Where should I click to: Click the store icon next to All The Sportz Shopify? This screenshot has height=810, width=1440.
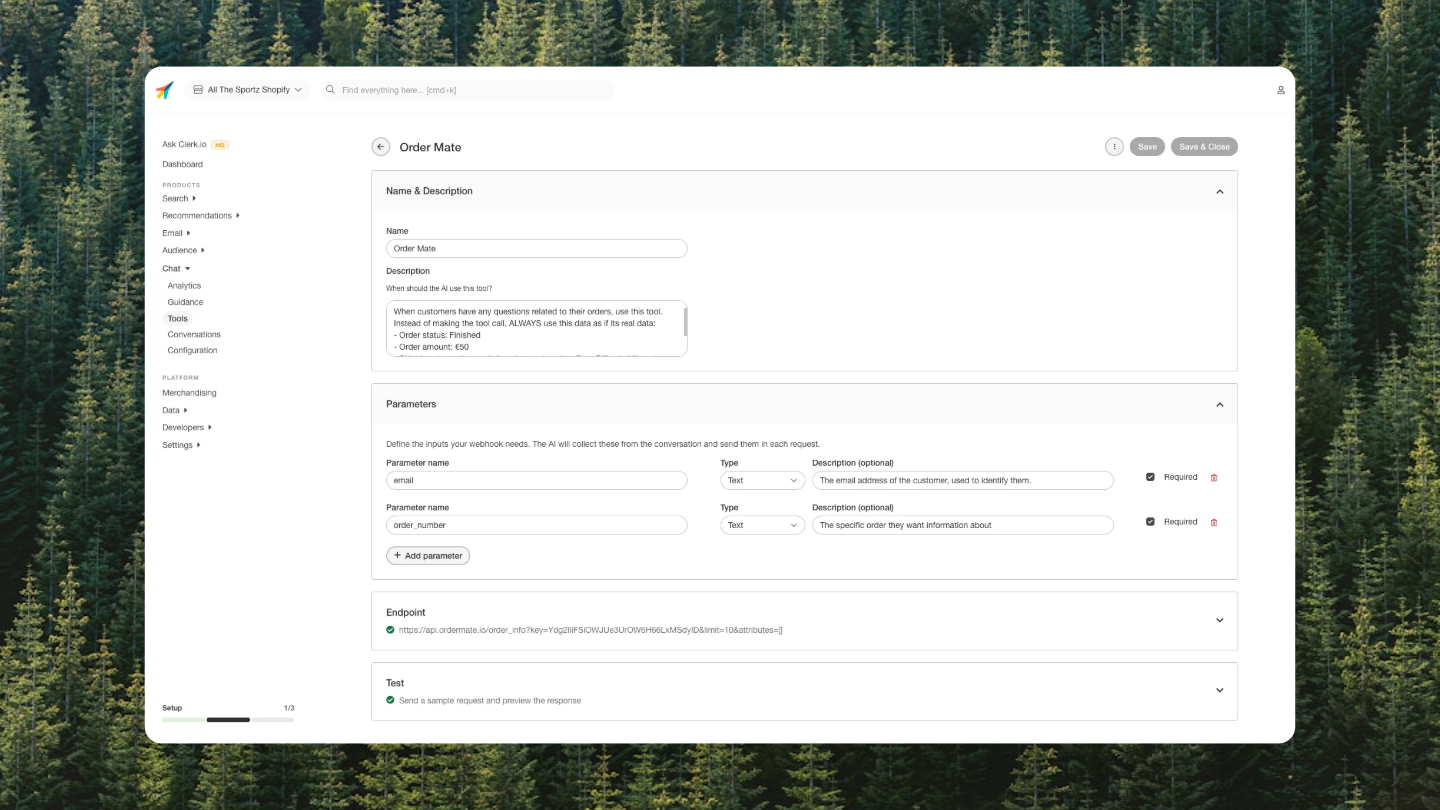pyautogui.click(x=198, y=89)
